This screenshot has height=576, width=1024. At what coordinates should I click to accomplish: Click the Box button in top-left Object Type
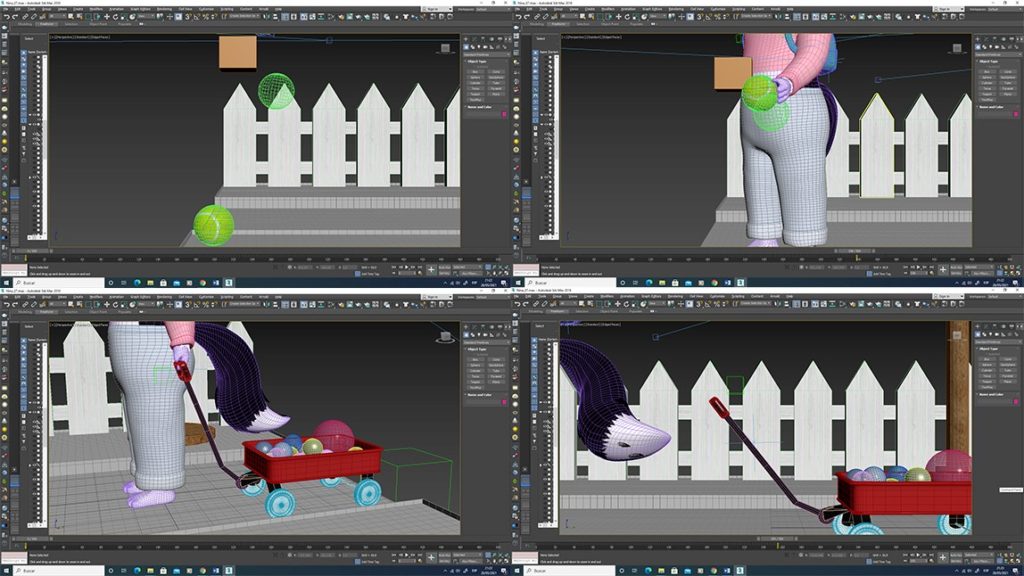pos(475,72)
